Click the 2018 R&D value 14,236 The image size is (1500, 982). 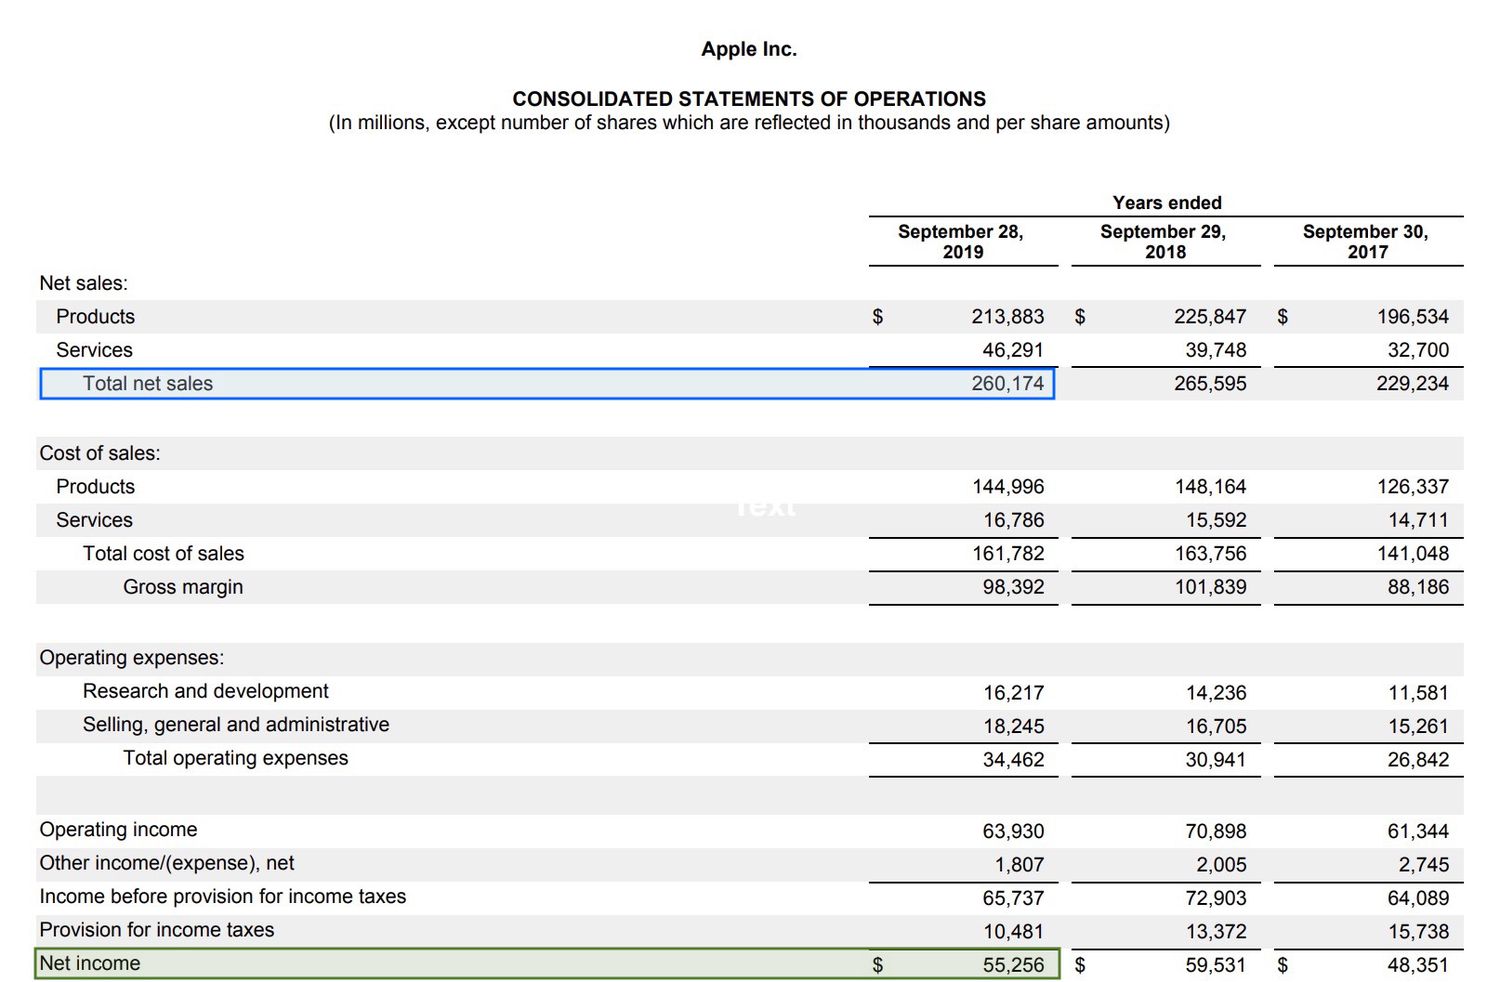[1216, 693]
